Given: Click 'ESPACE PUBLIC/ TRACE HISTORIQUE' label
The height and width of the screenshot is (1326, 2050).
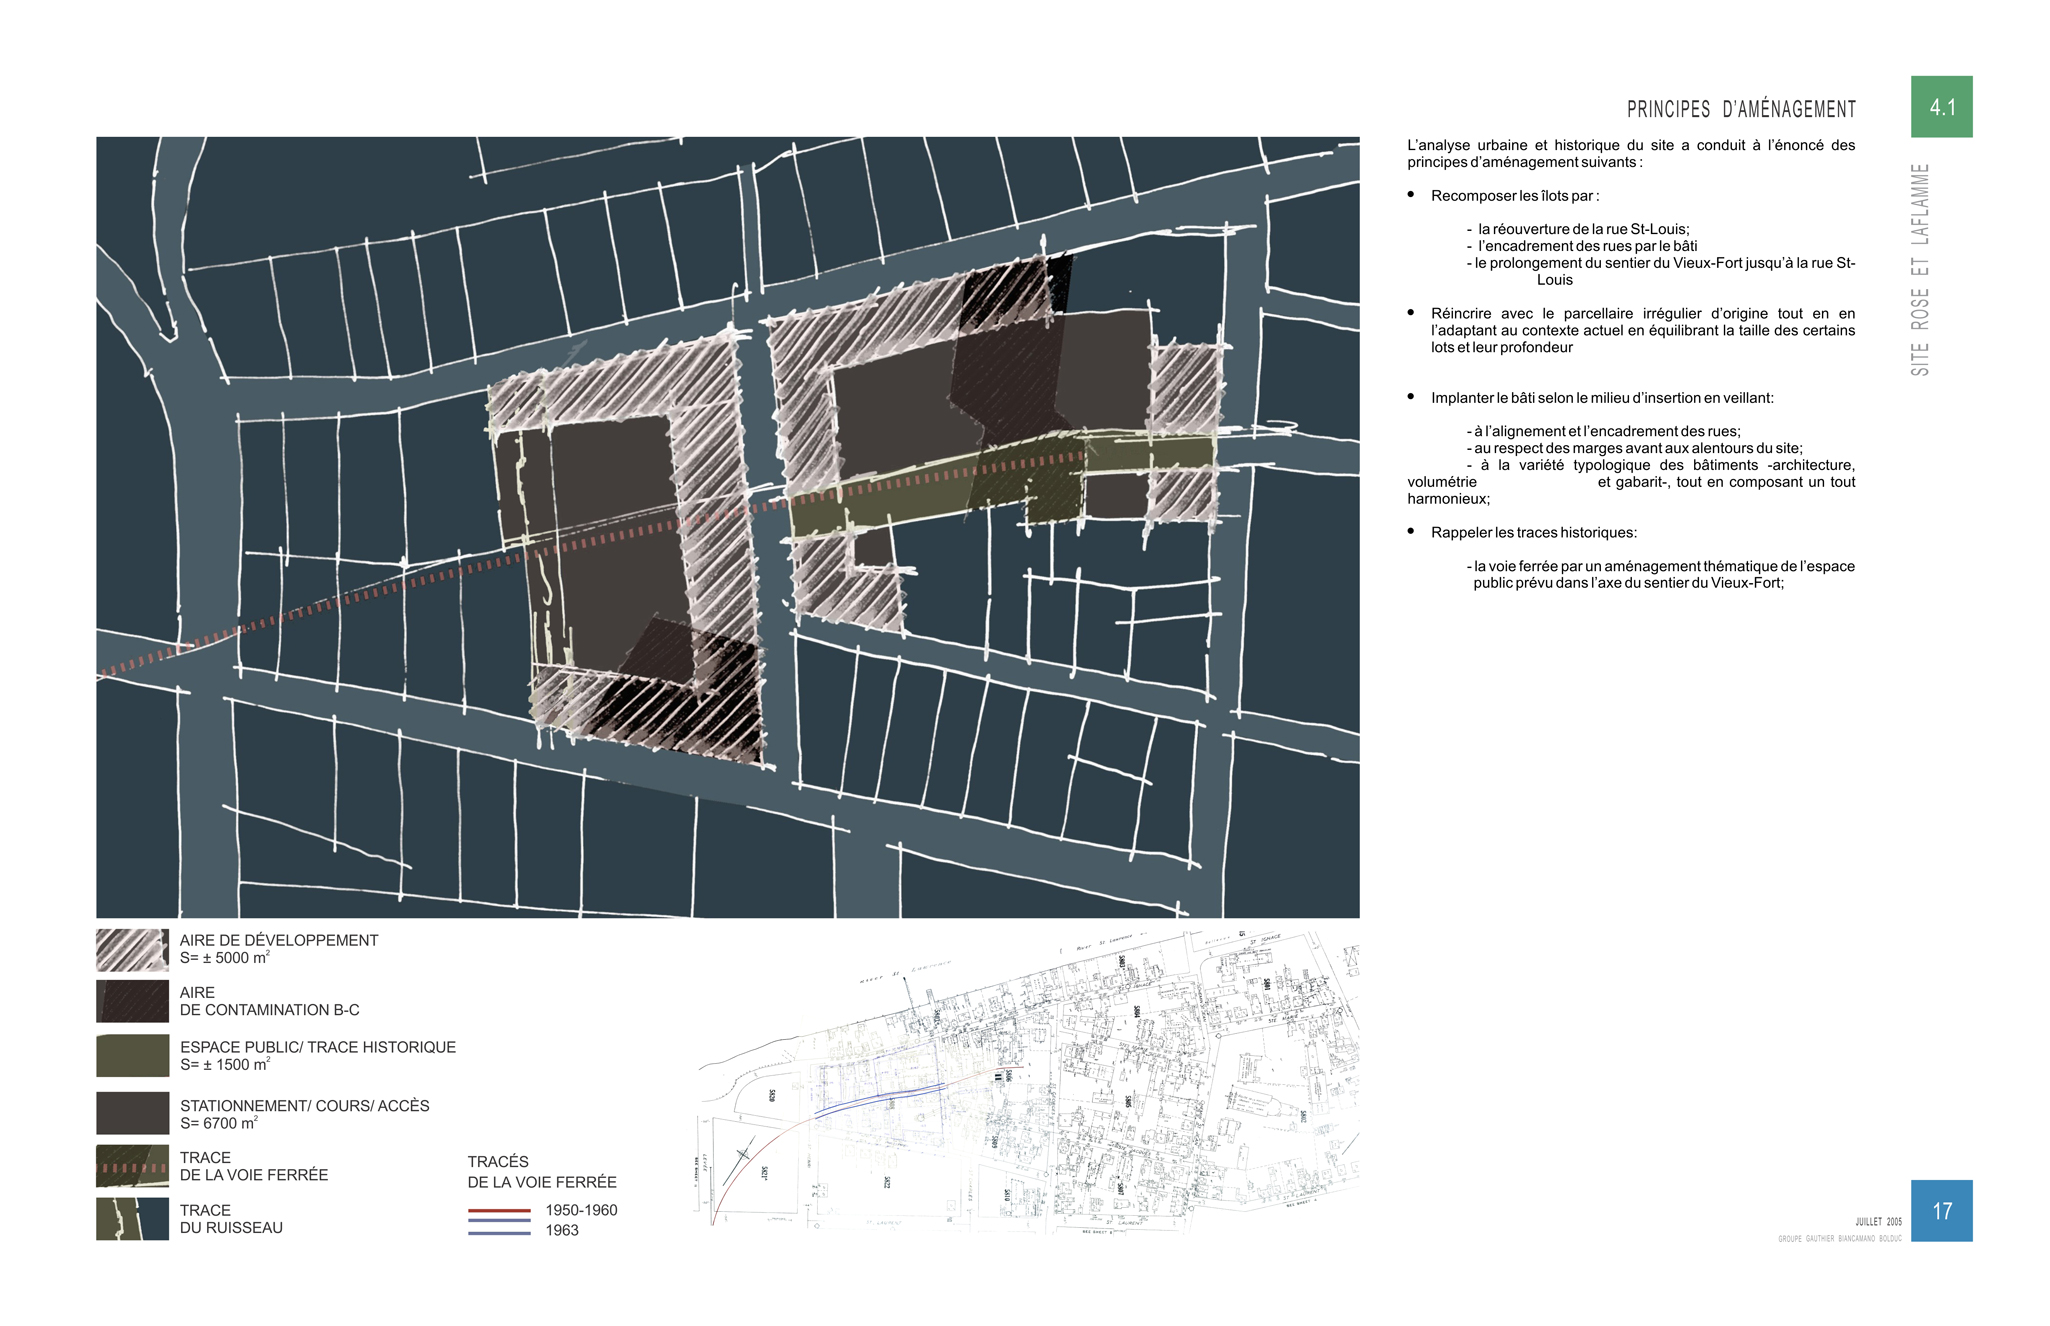Looking at the screenshot, I should tap(318, 1047).
